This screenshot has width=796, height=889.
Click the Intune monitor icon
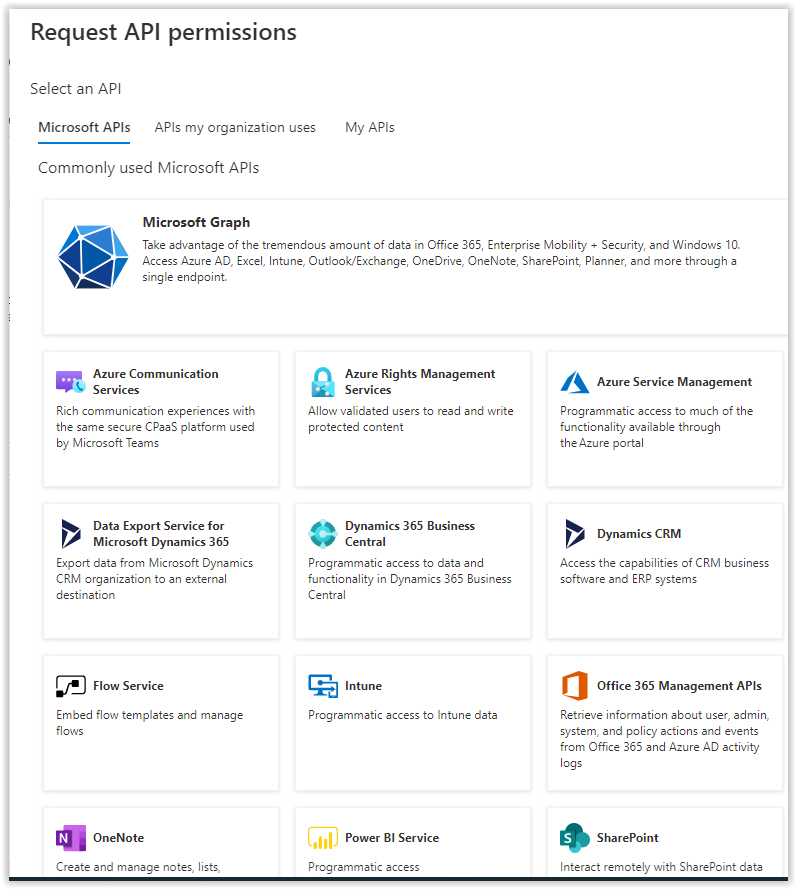(x=323, y=686)
